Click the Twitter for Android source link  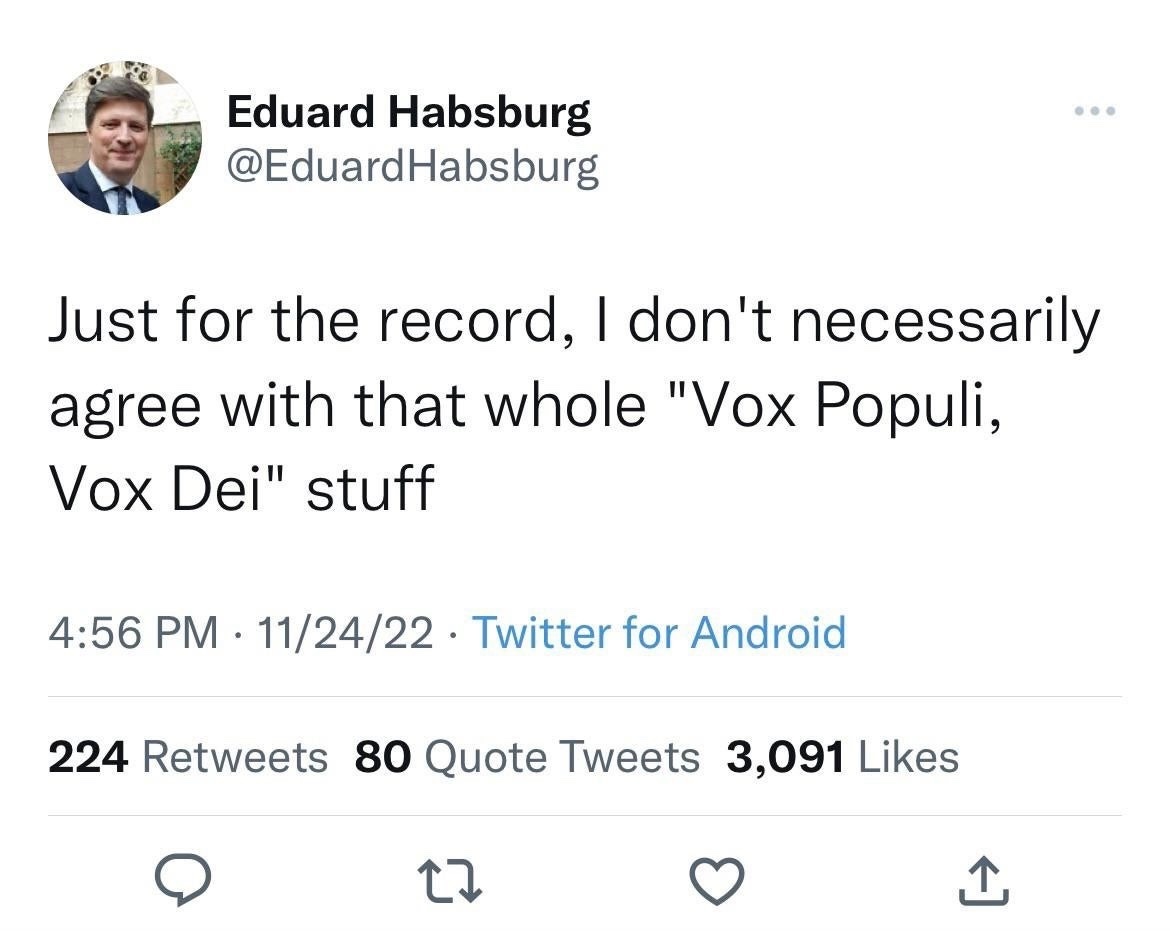pyautogui.click(x=658, y=633)
